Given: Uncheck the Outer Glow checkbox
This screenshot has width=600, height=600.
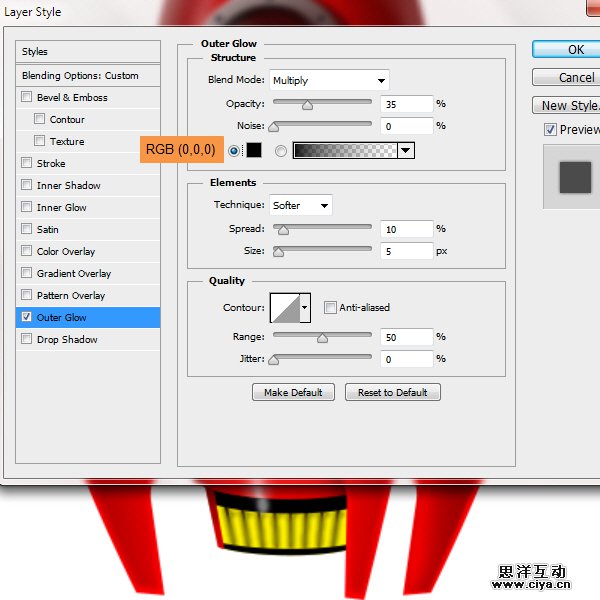Looking at the screenshot, I should [x=26, y=317].
